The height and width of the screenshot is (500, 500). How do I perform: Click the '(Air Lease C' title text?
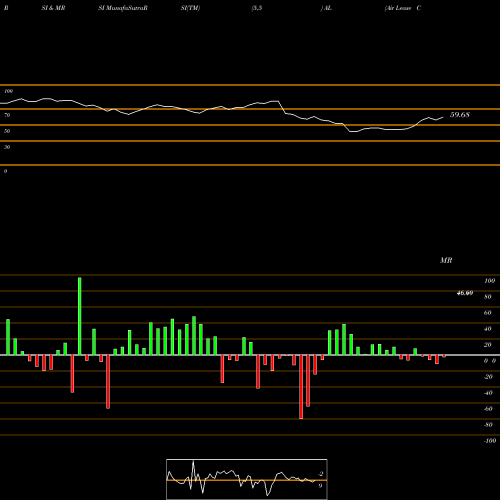tap(403, 8)
